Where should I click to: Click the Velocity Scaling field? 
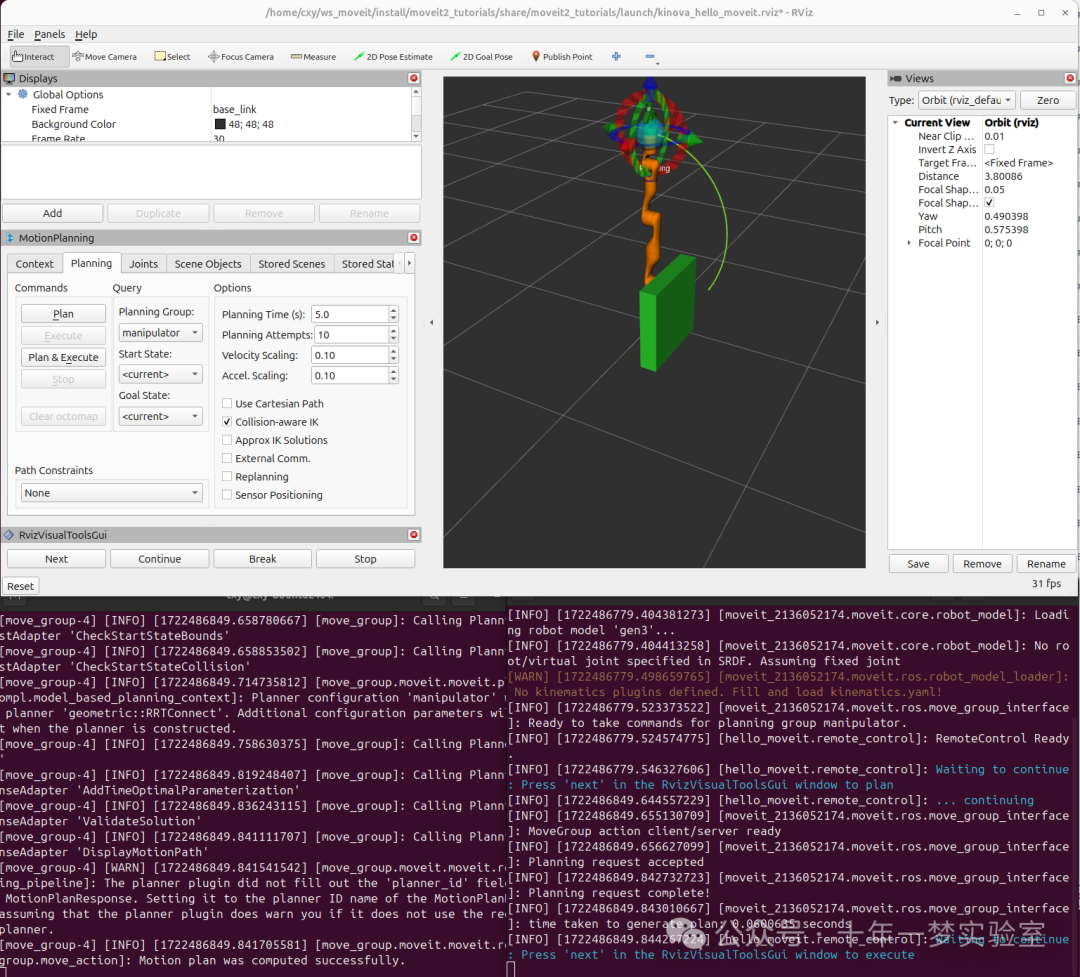350,355
